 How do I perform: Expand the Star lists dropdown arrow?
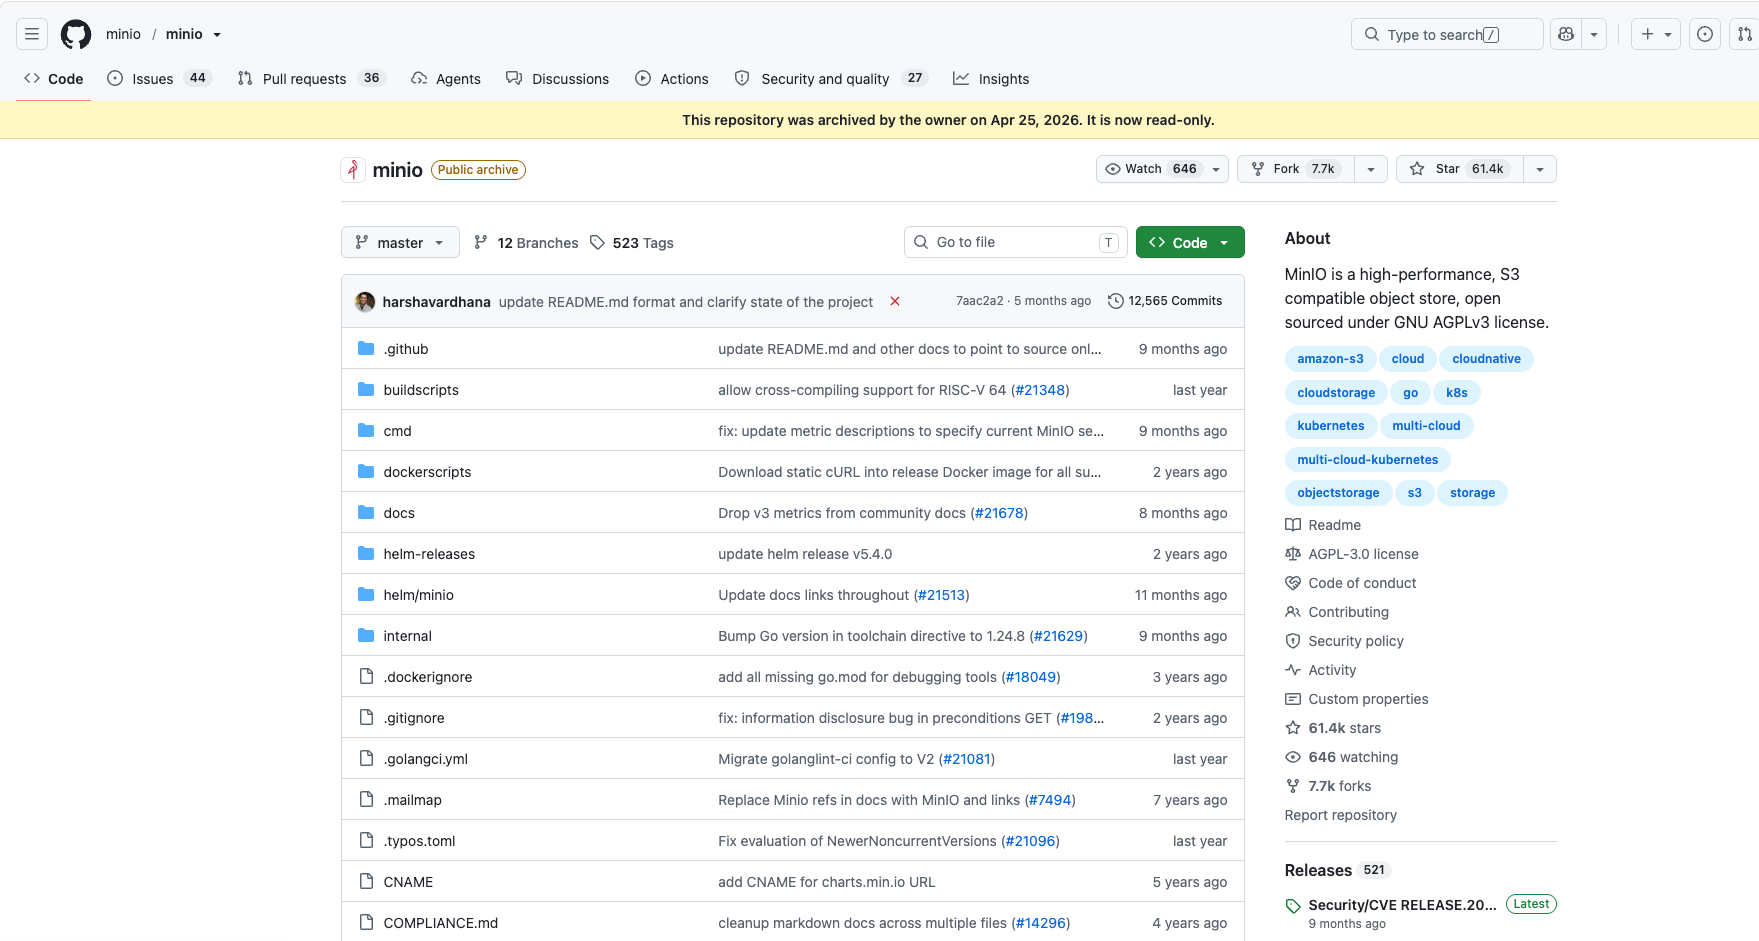1540,169
